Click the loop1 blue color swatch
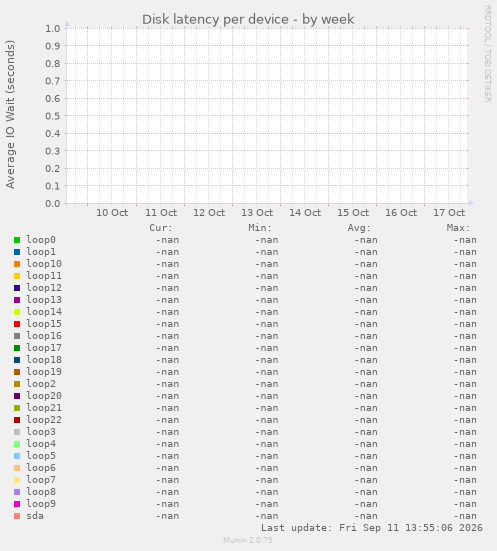 17,252
